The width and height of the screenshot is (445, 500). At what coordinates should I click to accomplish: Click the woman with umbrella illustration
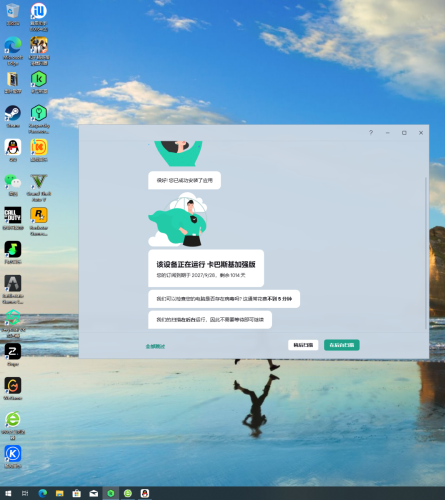178,220
